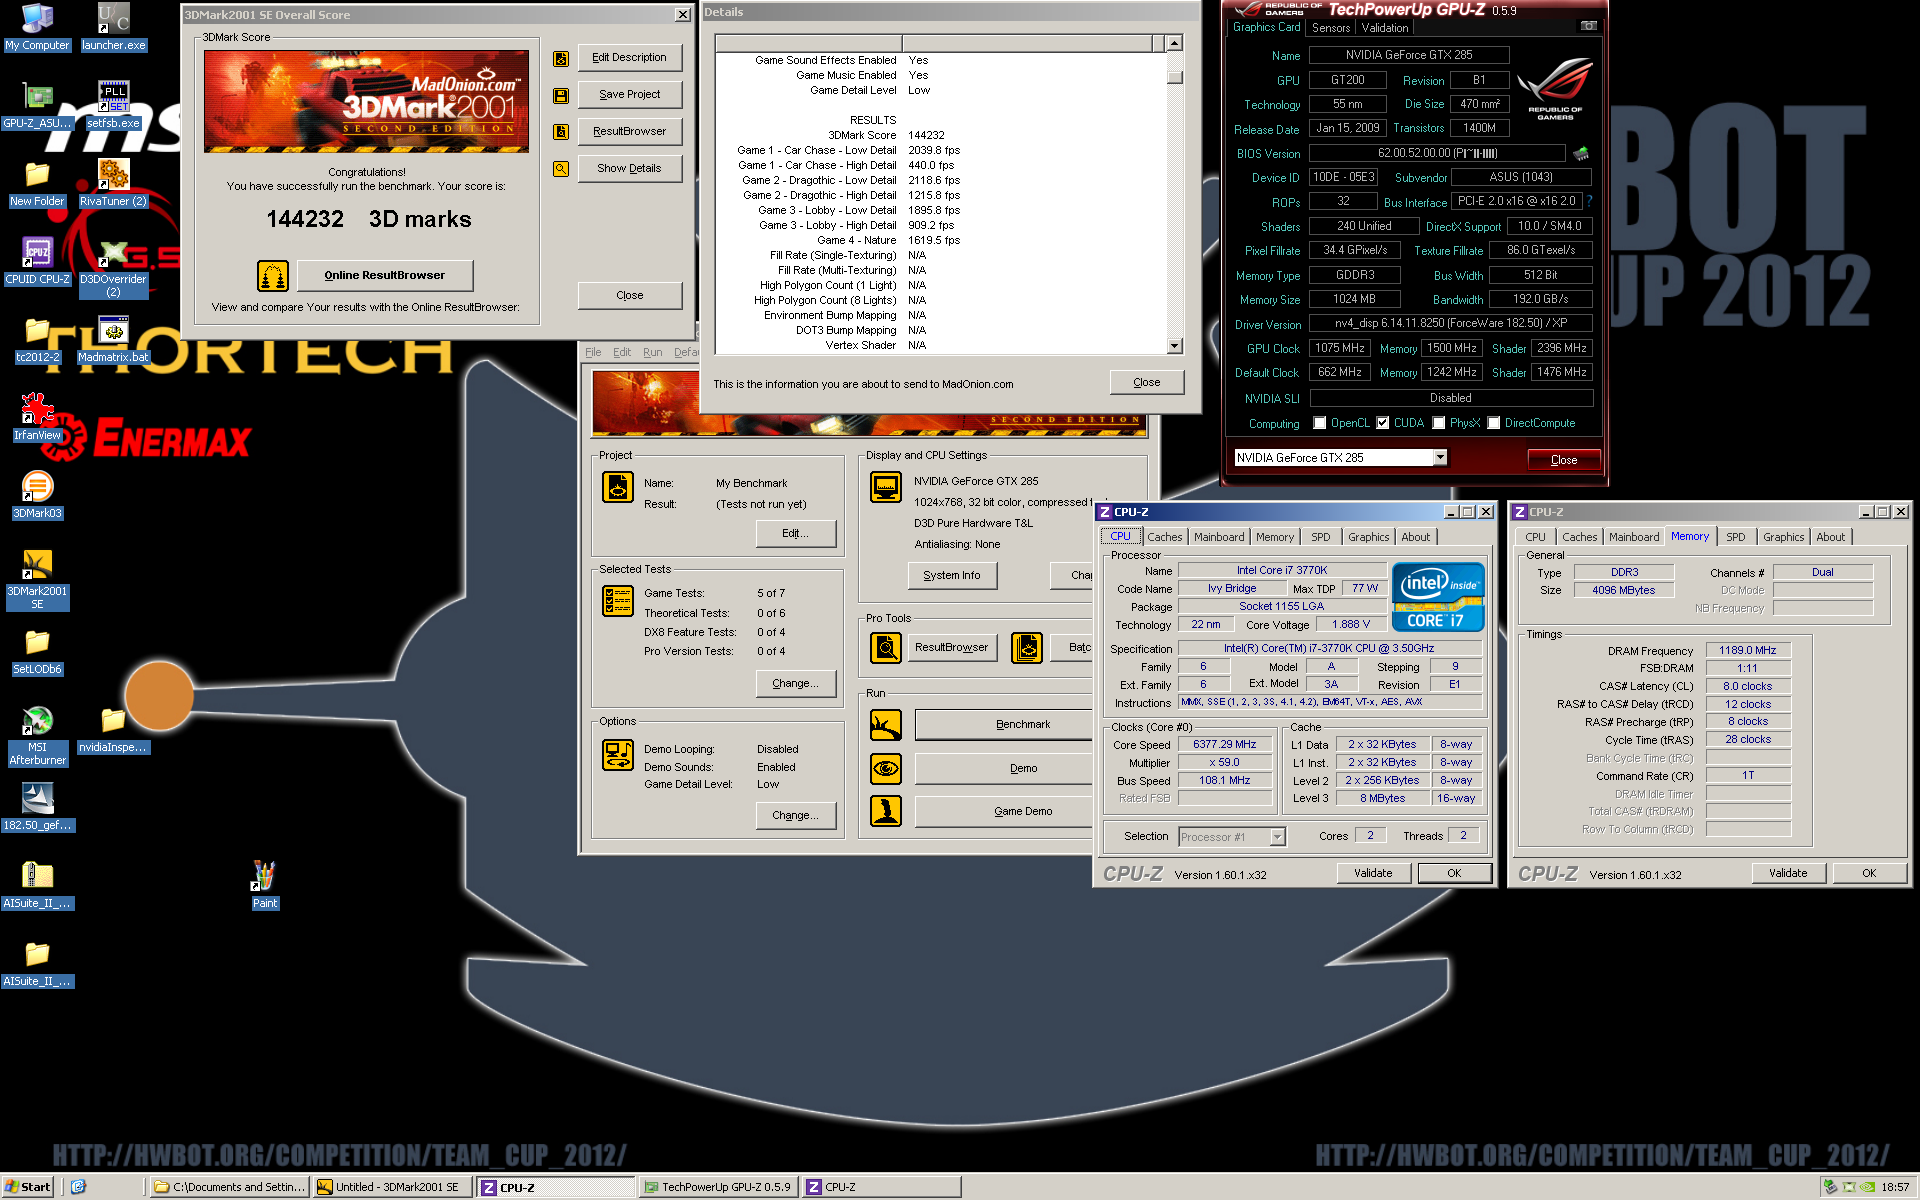Click the GPU-Z BIOS save chip icon
Image resolution: width=1920 pixels, height=1200 pixels.
coord(1581,154)
